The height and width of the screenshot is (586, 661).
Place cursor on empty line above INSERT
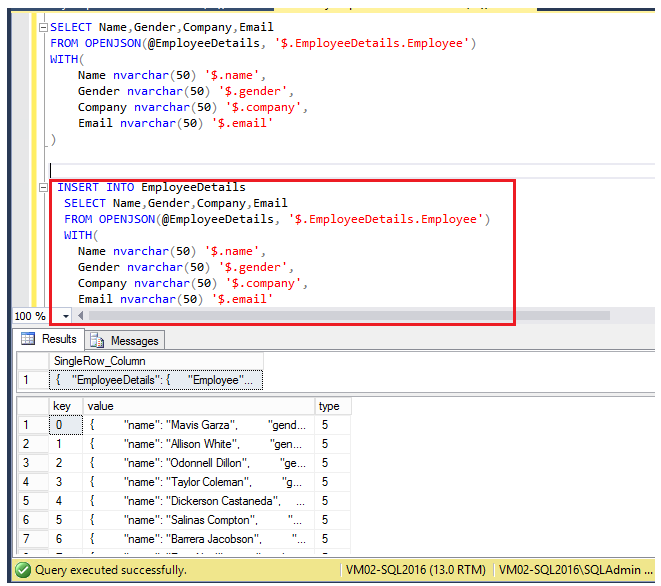352,171
